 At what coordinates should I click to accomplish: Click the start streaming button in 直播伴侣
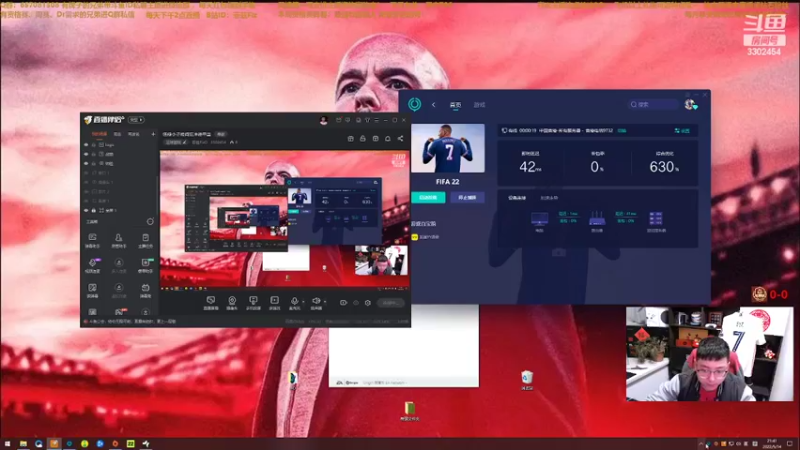coord(391,303)
